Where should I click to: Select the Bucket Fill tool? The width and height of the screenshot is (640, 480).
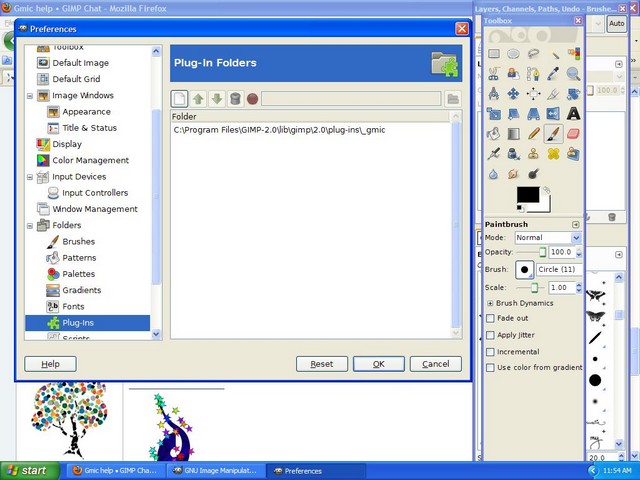tap(494, 133)
